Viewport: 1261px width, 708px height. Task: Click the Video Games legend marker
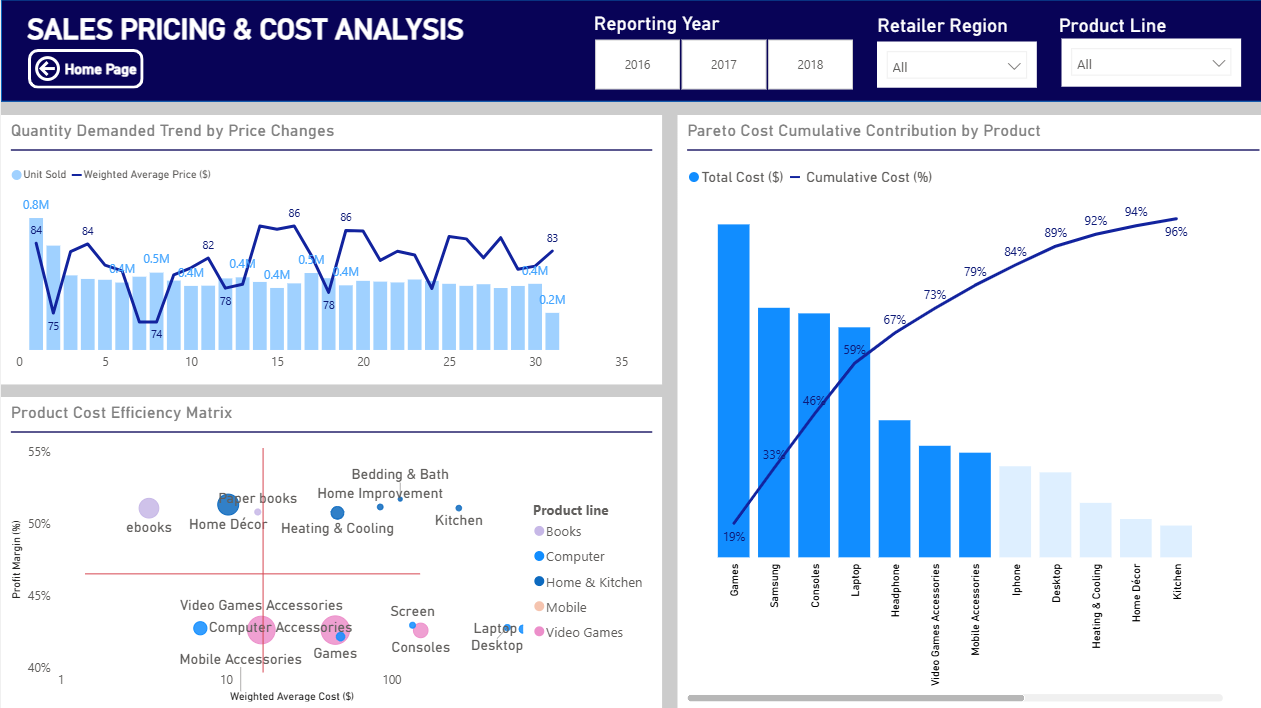click(539, 632)
